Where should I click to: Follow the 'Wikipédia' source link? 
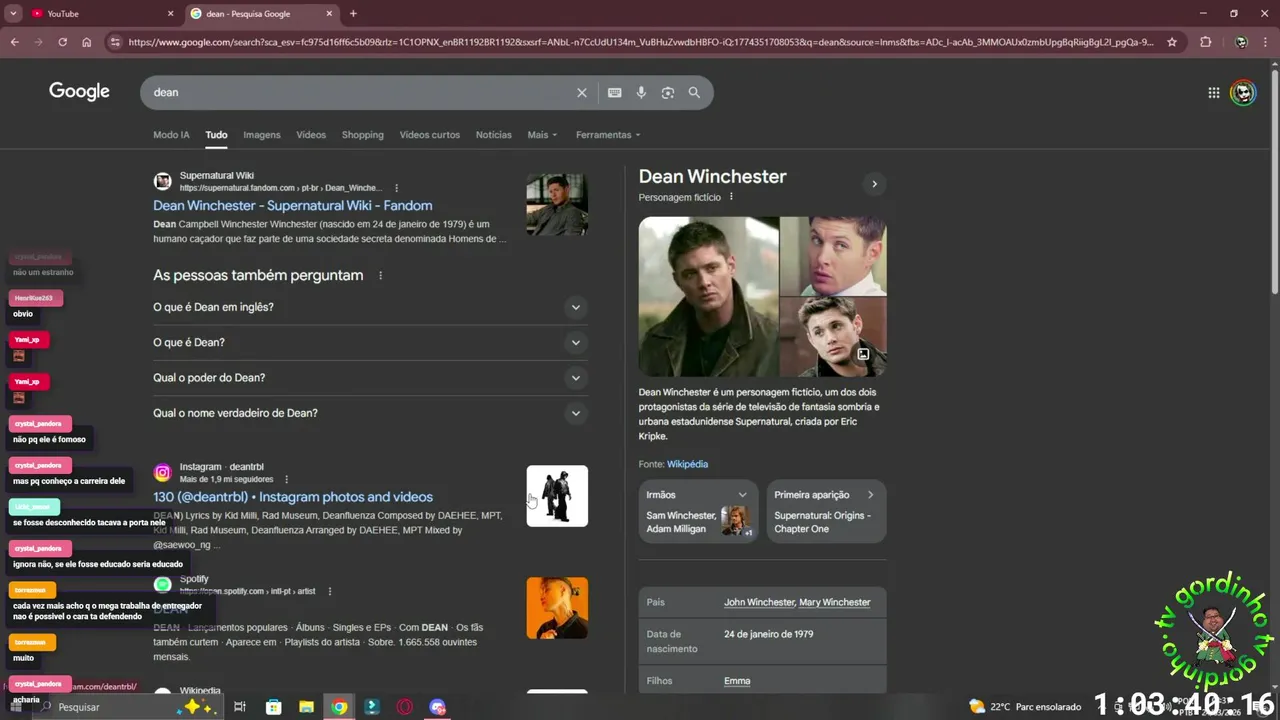(687, 464)
